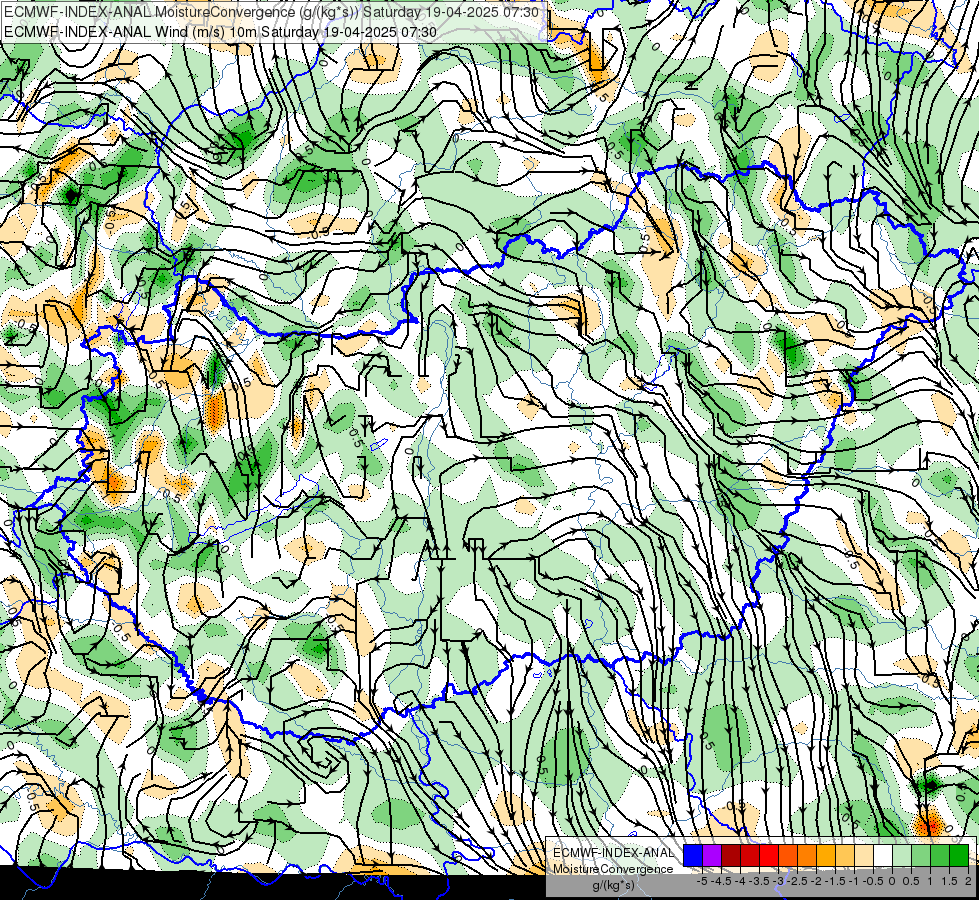Select the pale green 0 to 0.5 swatch
Viewport: 979px width, 900px height.
[x=902, y=856]
